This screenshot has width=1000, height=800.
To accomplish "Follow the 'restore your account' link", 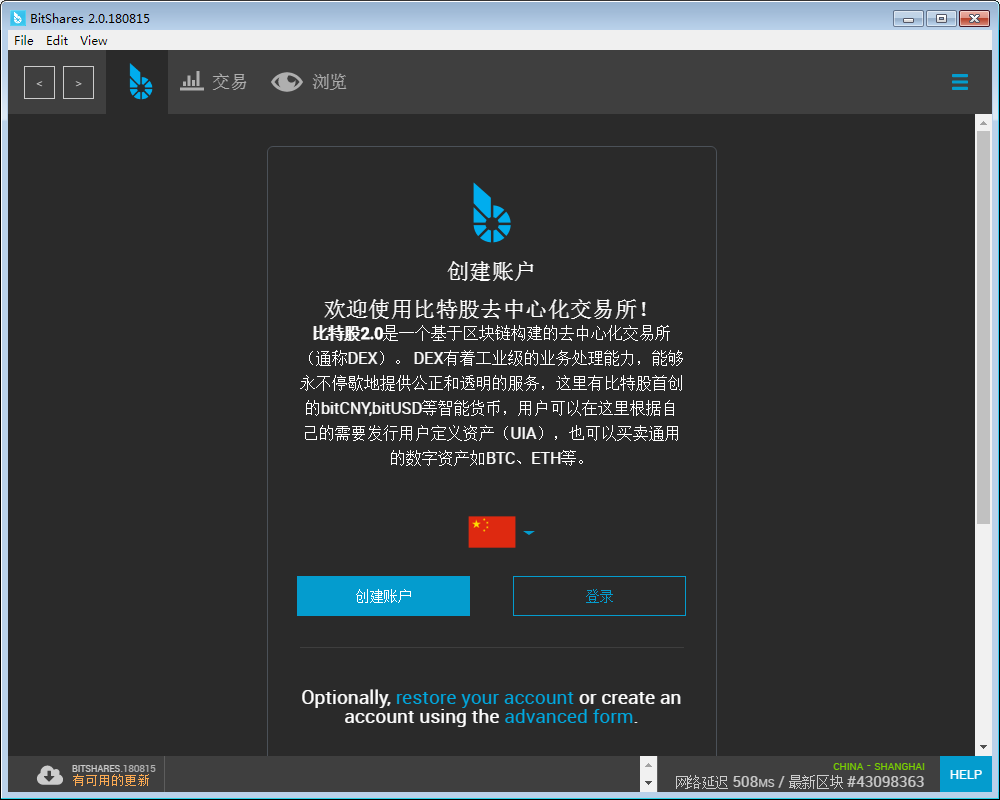I will point(485,697).
